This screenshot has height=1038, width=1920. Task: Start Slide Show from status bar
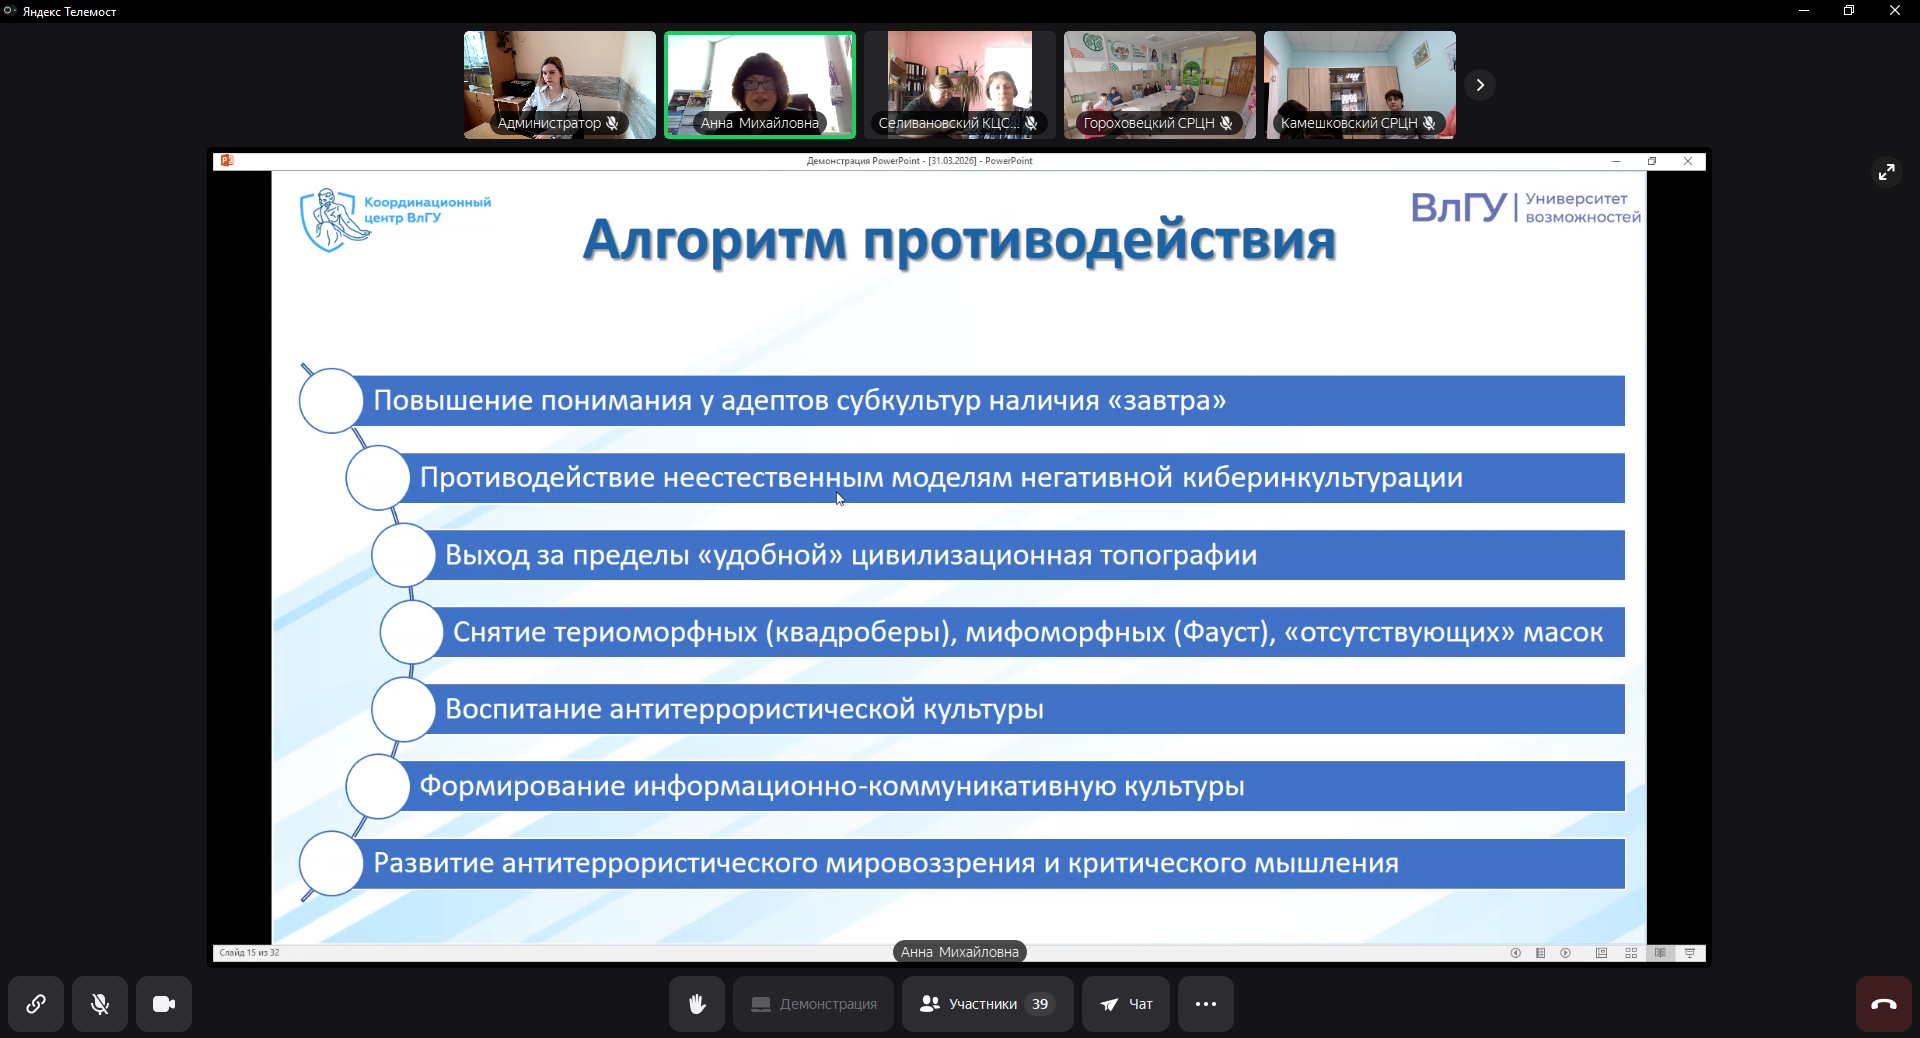pos(1690,953)
